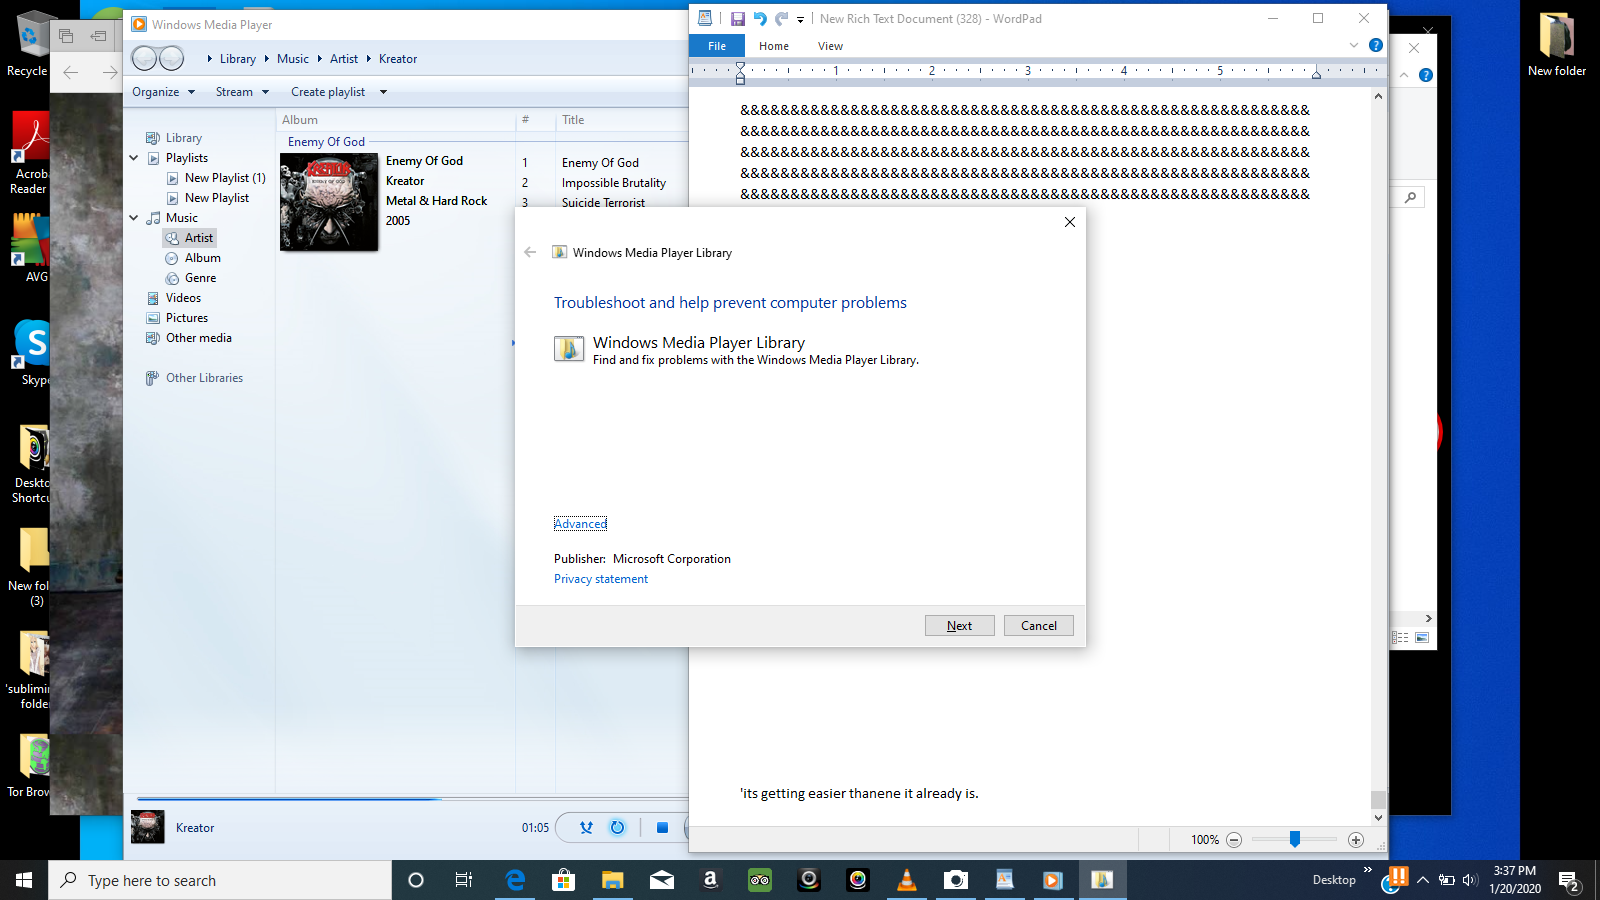Open the Home tab in WordPad

tap(773, 46)
